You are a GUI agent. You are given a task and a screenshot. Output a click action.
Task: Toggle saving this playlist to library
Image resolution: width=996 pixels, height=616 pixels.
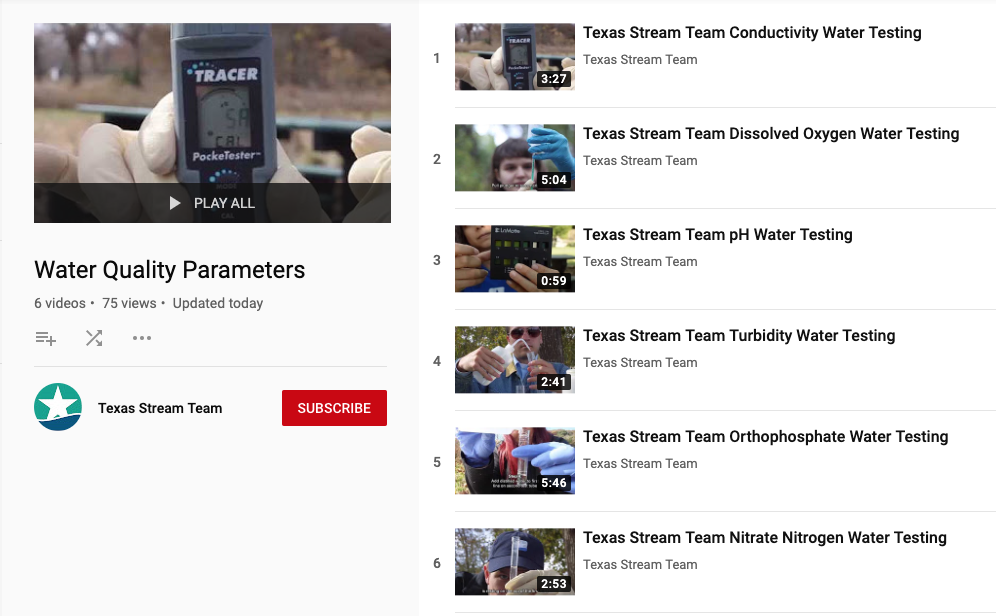coord(46,338)
